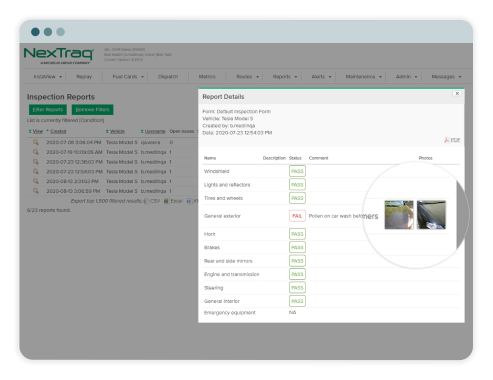Click PASS for Rear and side mirrors
Screen dimensions: 493x380
(297, 261)
